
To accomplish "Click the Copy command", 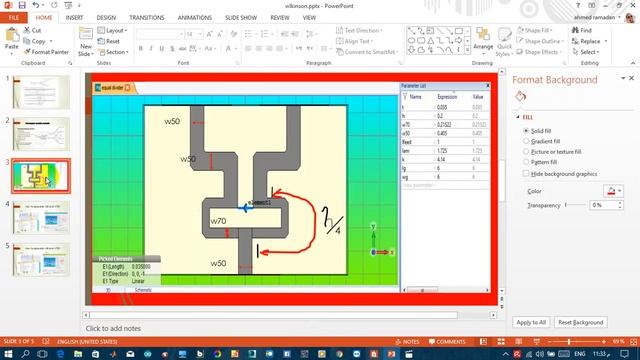I will point(35,41).
